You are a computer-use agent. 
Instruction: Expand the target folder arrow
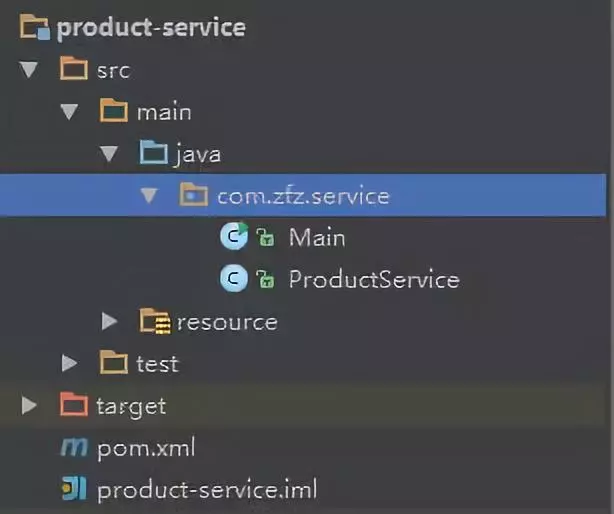click(29, 405)
